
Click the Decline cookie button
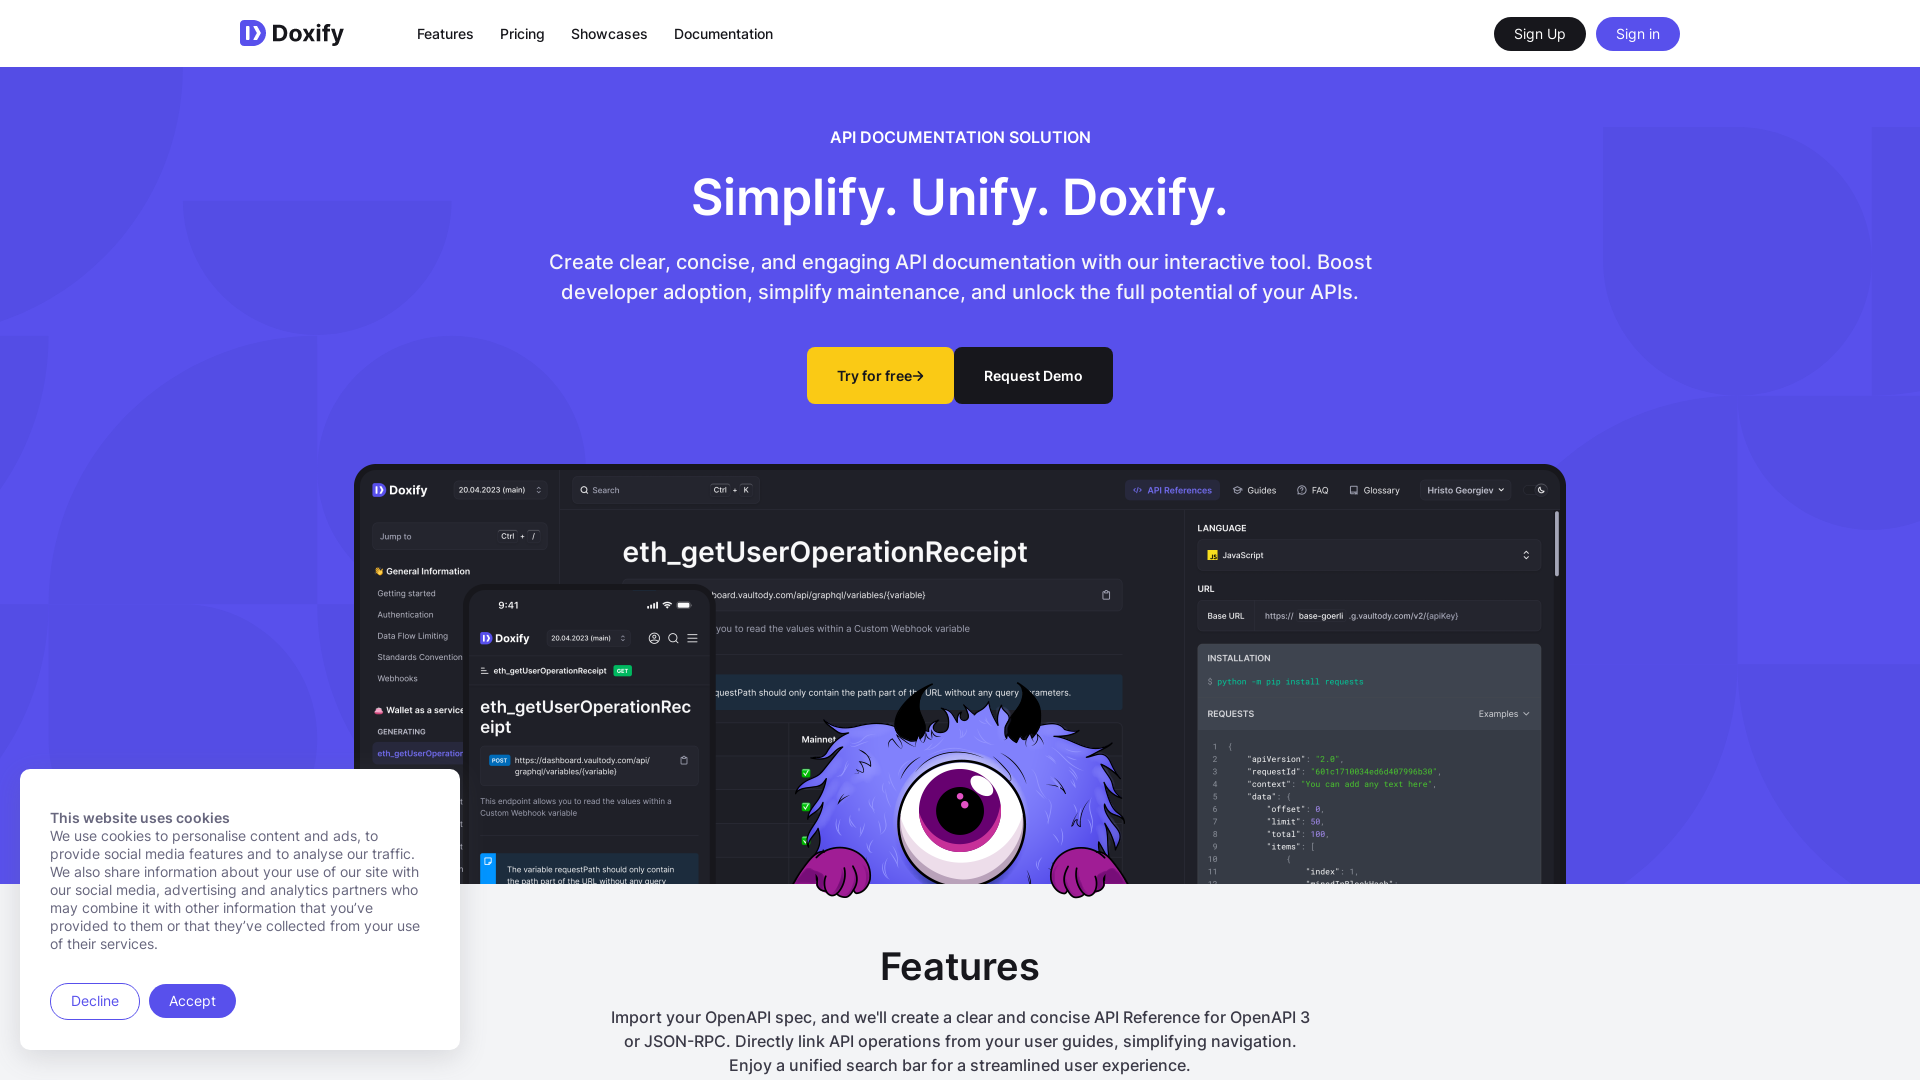point(94,1000)
